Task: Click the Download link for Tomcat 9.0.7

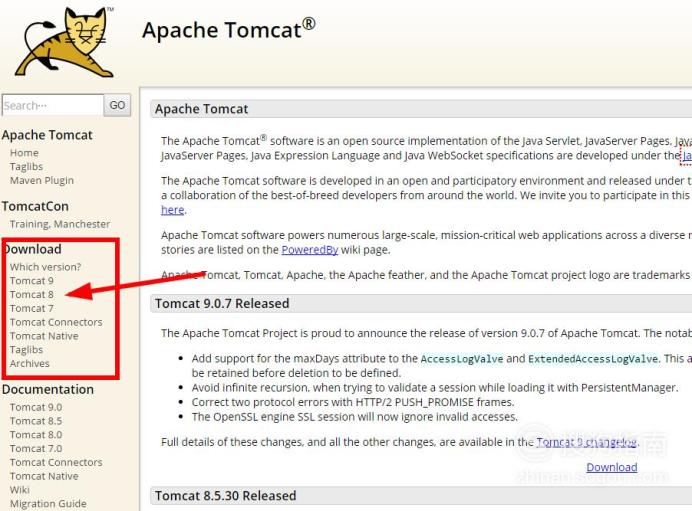Action: (612, 467)
